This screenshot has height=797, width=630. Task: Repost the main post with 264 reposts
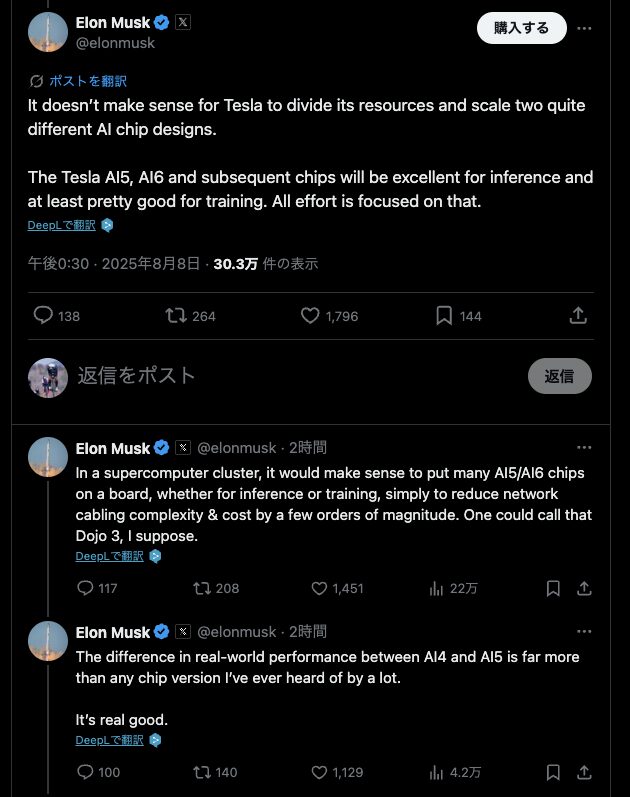[177, 316]
